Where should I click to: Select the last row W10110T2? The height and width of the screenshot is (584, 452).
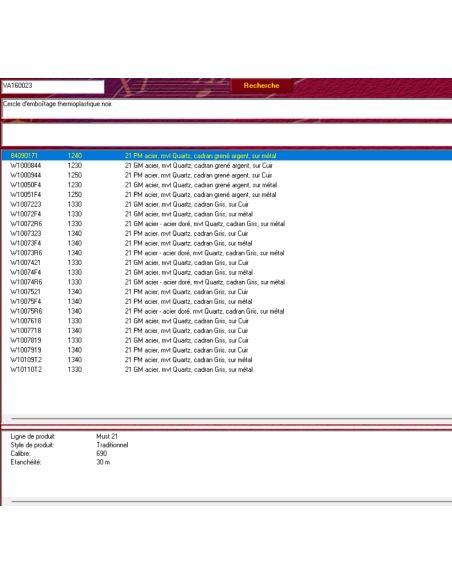click(x=227, y=369)
